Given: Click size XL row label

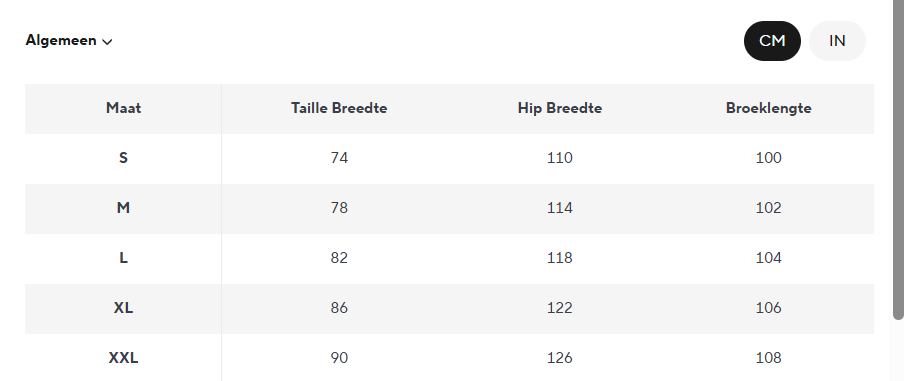Looking at the screenshot, I should [123, 308].
